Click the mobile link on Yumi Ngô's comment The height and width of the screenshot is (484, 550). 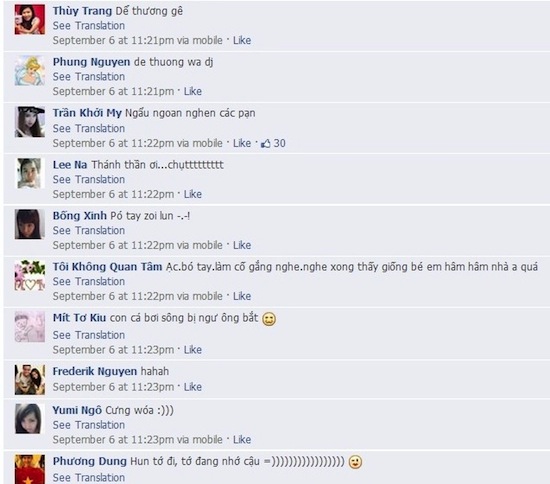[208, 439]
